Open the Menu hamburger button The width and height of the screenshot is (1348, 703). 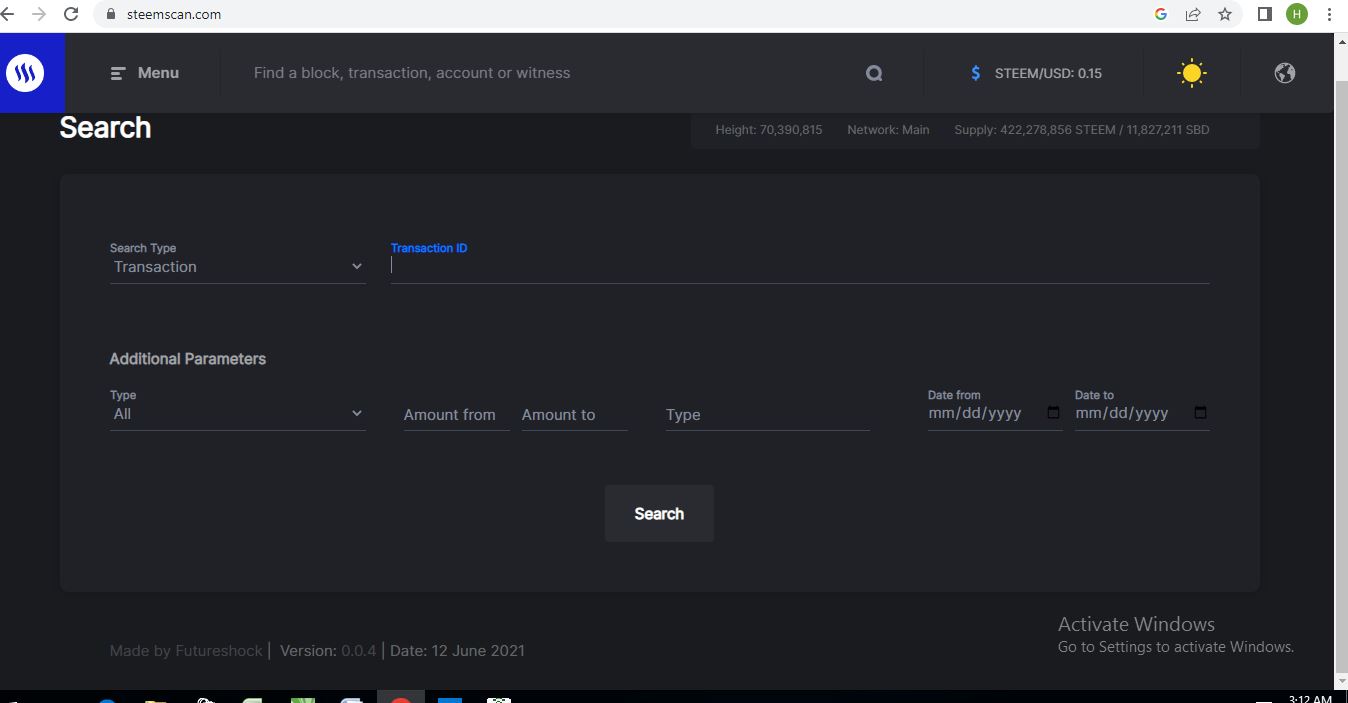pos(145,73)
